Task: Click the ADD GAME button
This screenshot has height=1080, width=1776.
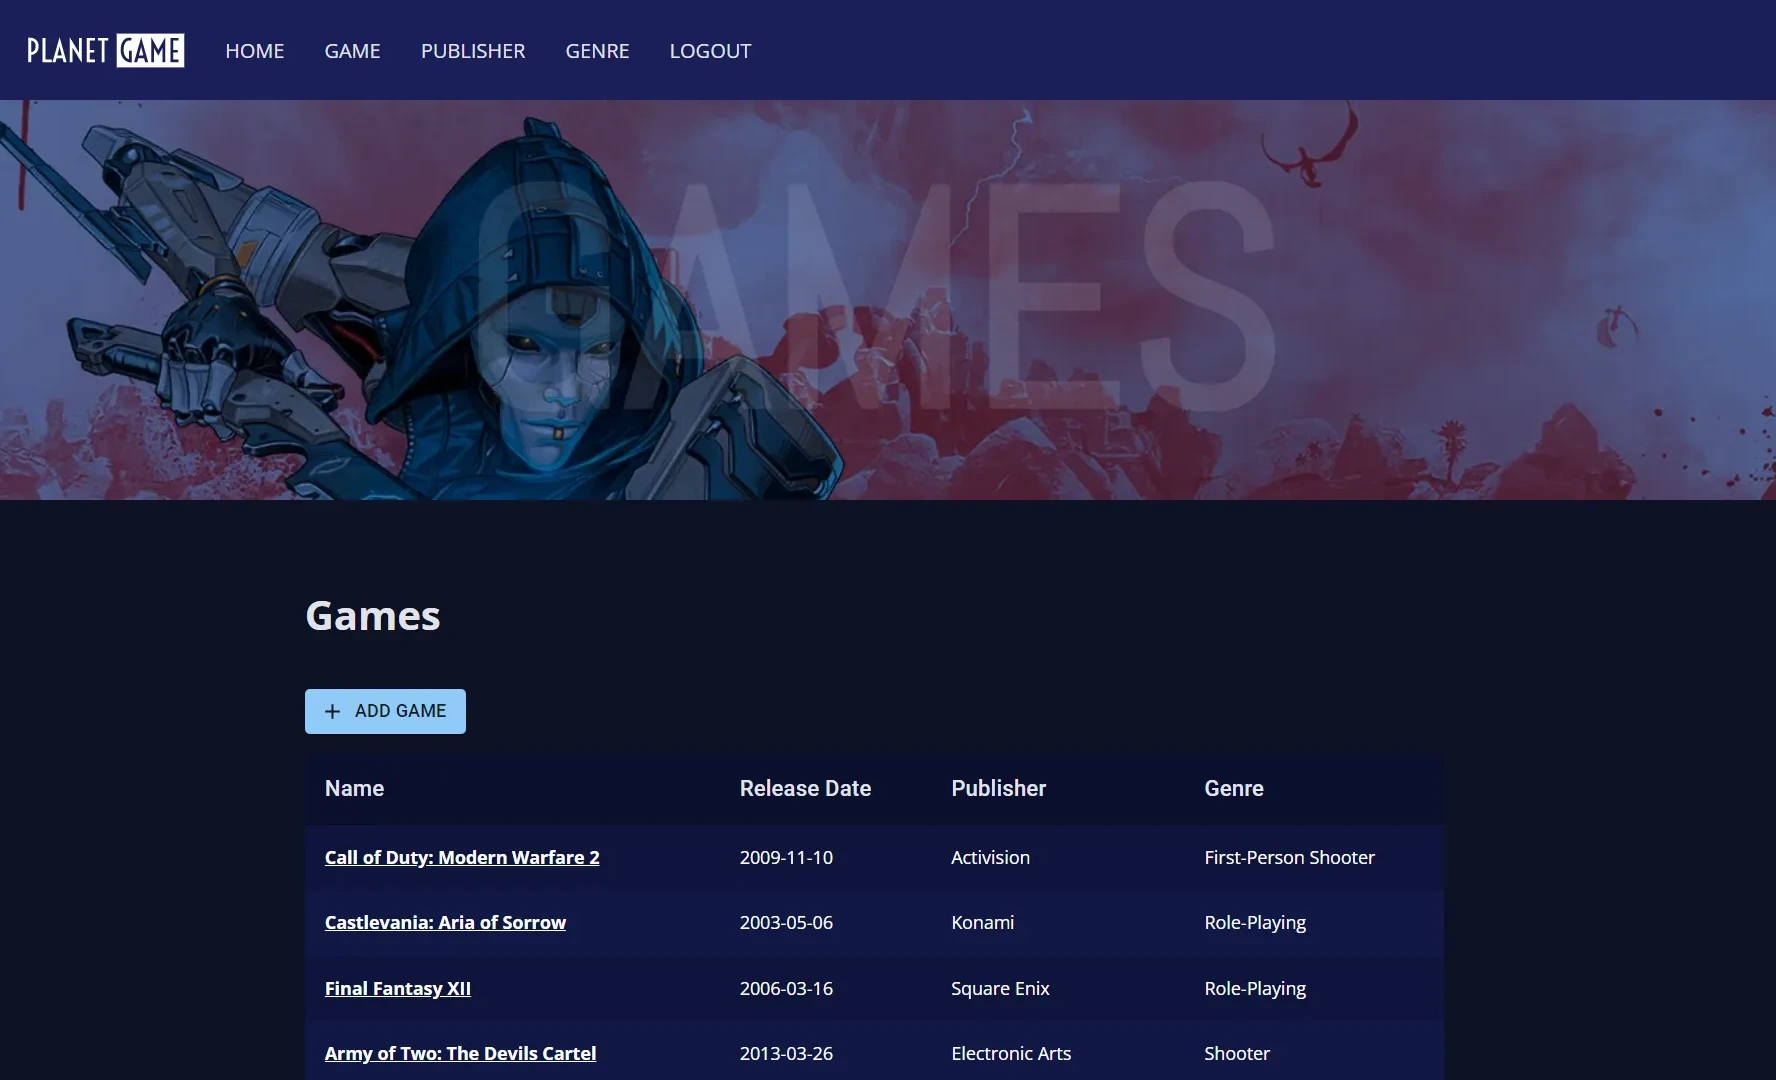Action: (385, 711)
